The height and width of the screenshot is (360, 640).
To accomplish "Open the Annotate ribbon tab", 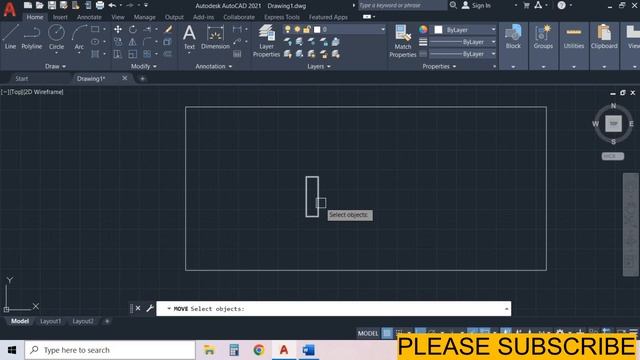I will coord(89,17).
